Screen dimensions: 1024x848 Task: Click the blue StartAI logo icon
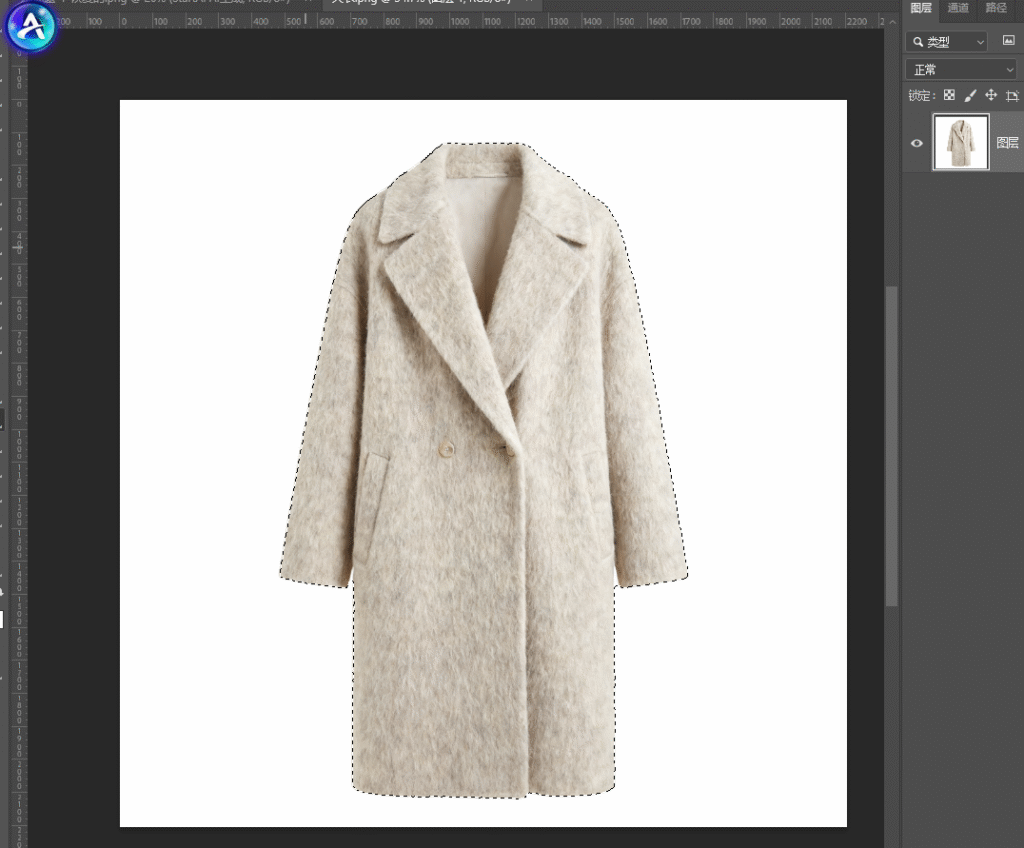tap(31, 25)
